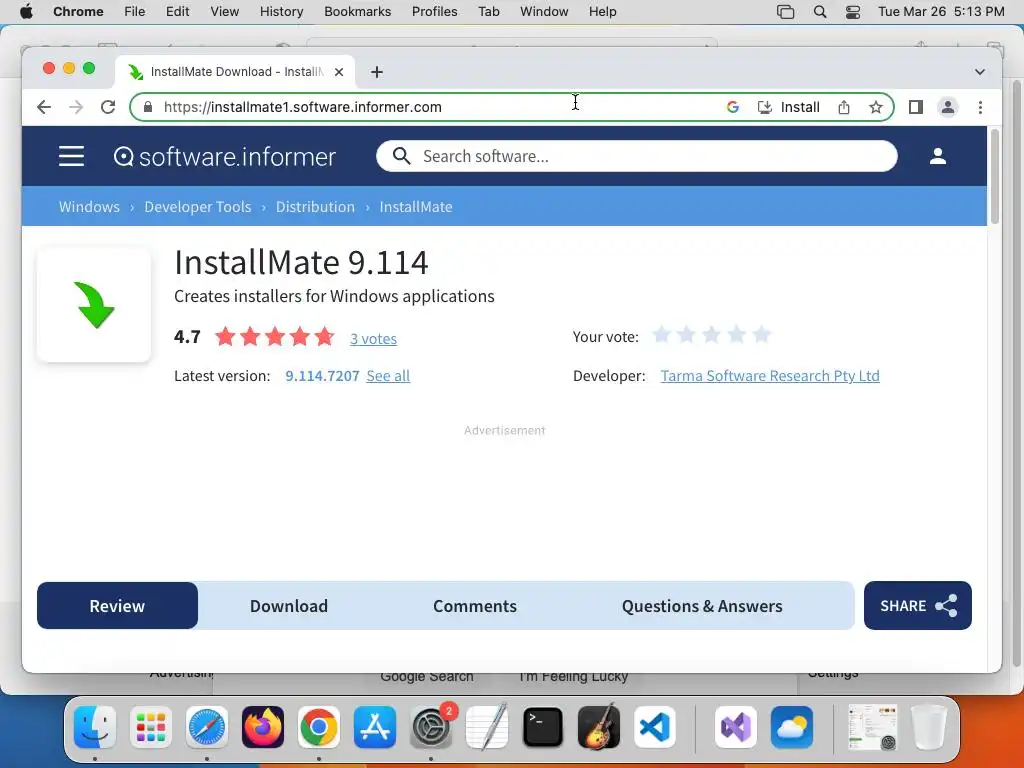Open the hamburger menu on software.informer
The image size is (1024, 768).
click(x=71, y=156)
